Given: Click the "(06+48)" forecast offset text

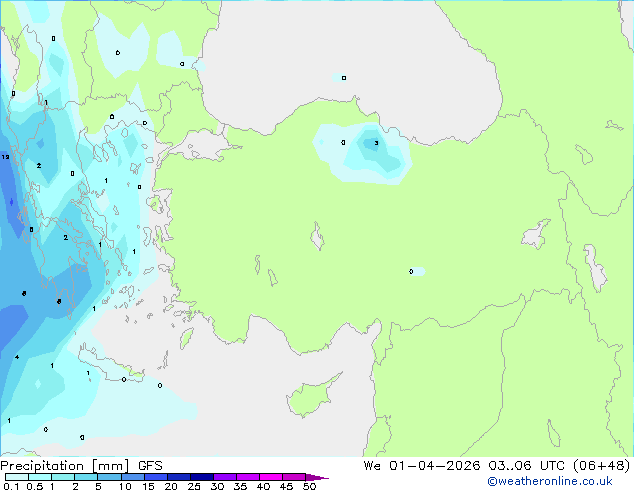Looking at the screenshot, I should coord(602,466).
